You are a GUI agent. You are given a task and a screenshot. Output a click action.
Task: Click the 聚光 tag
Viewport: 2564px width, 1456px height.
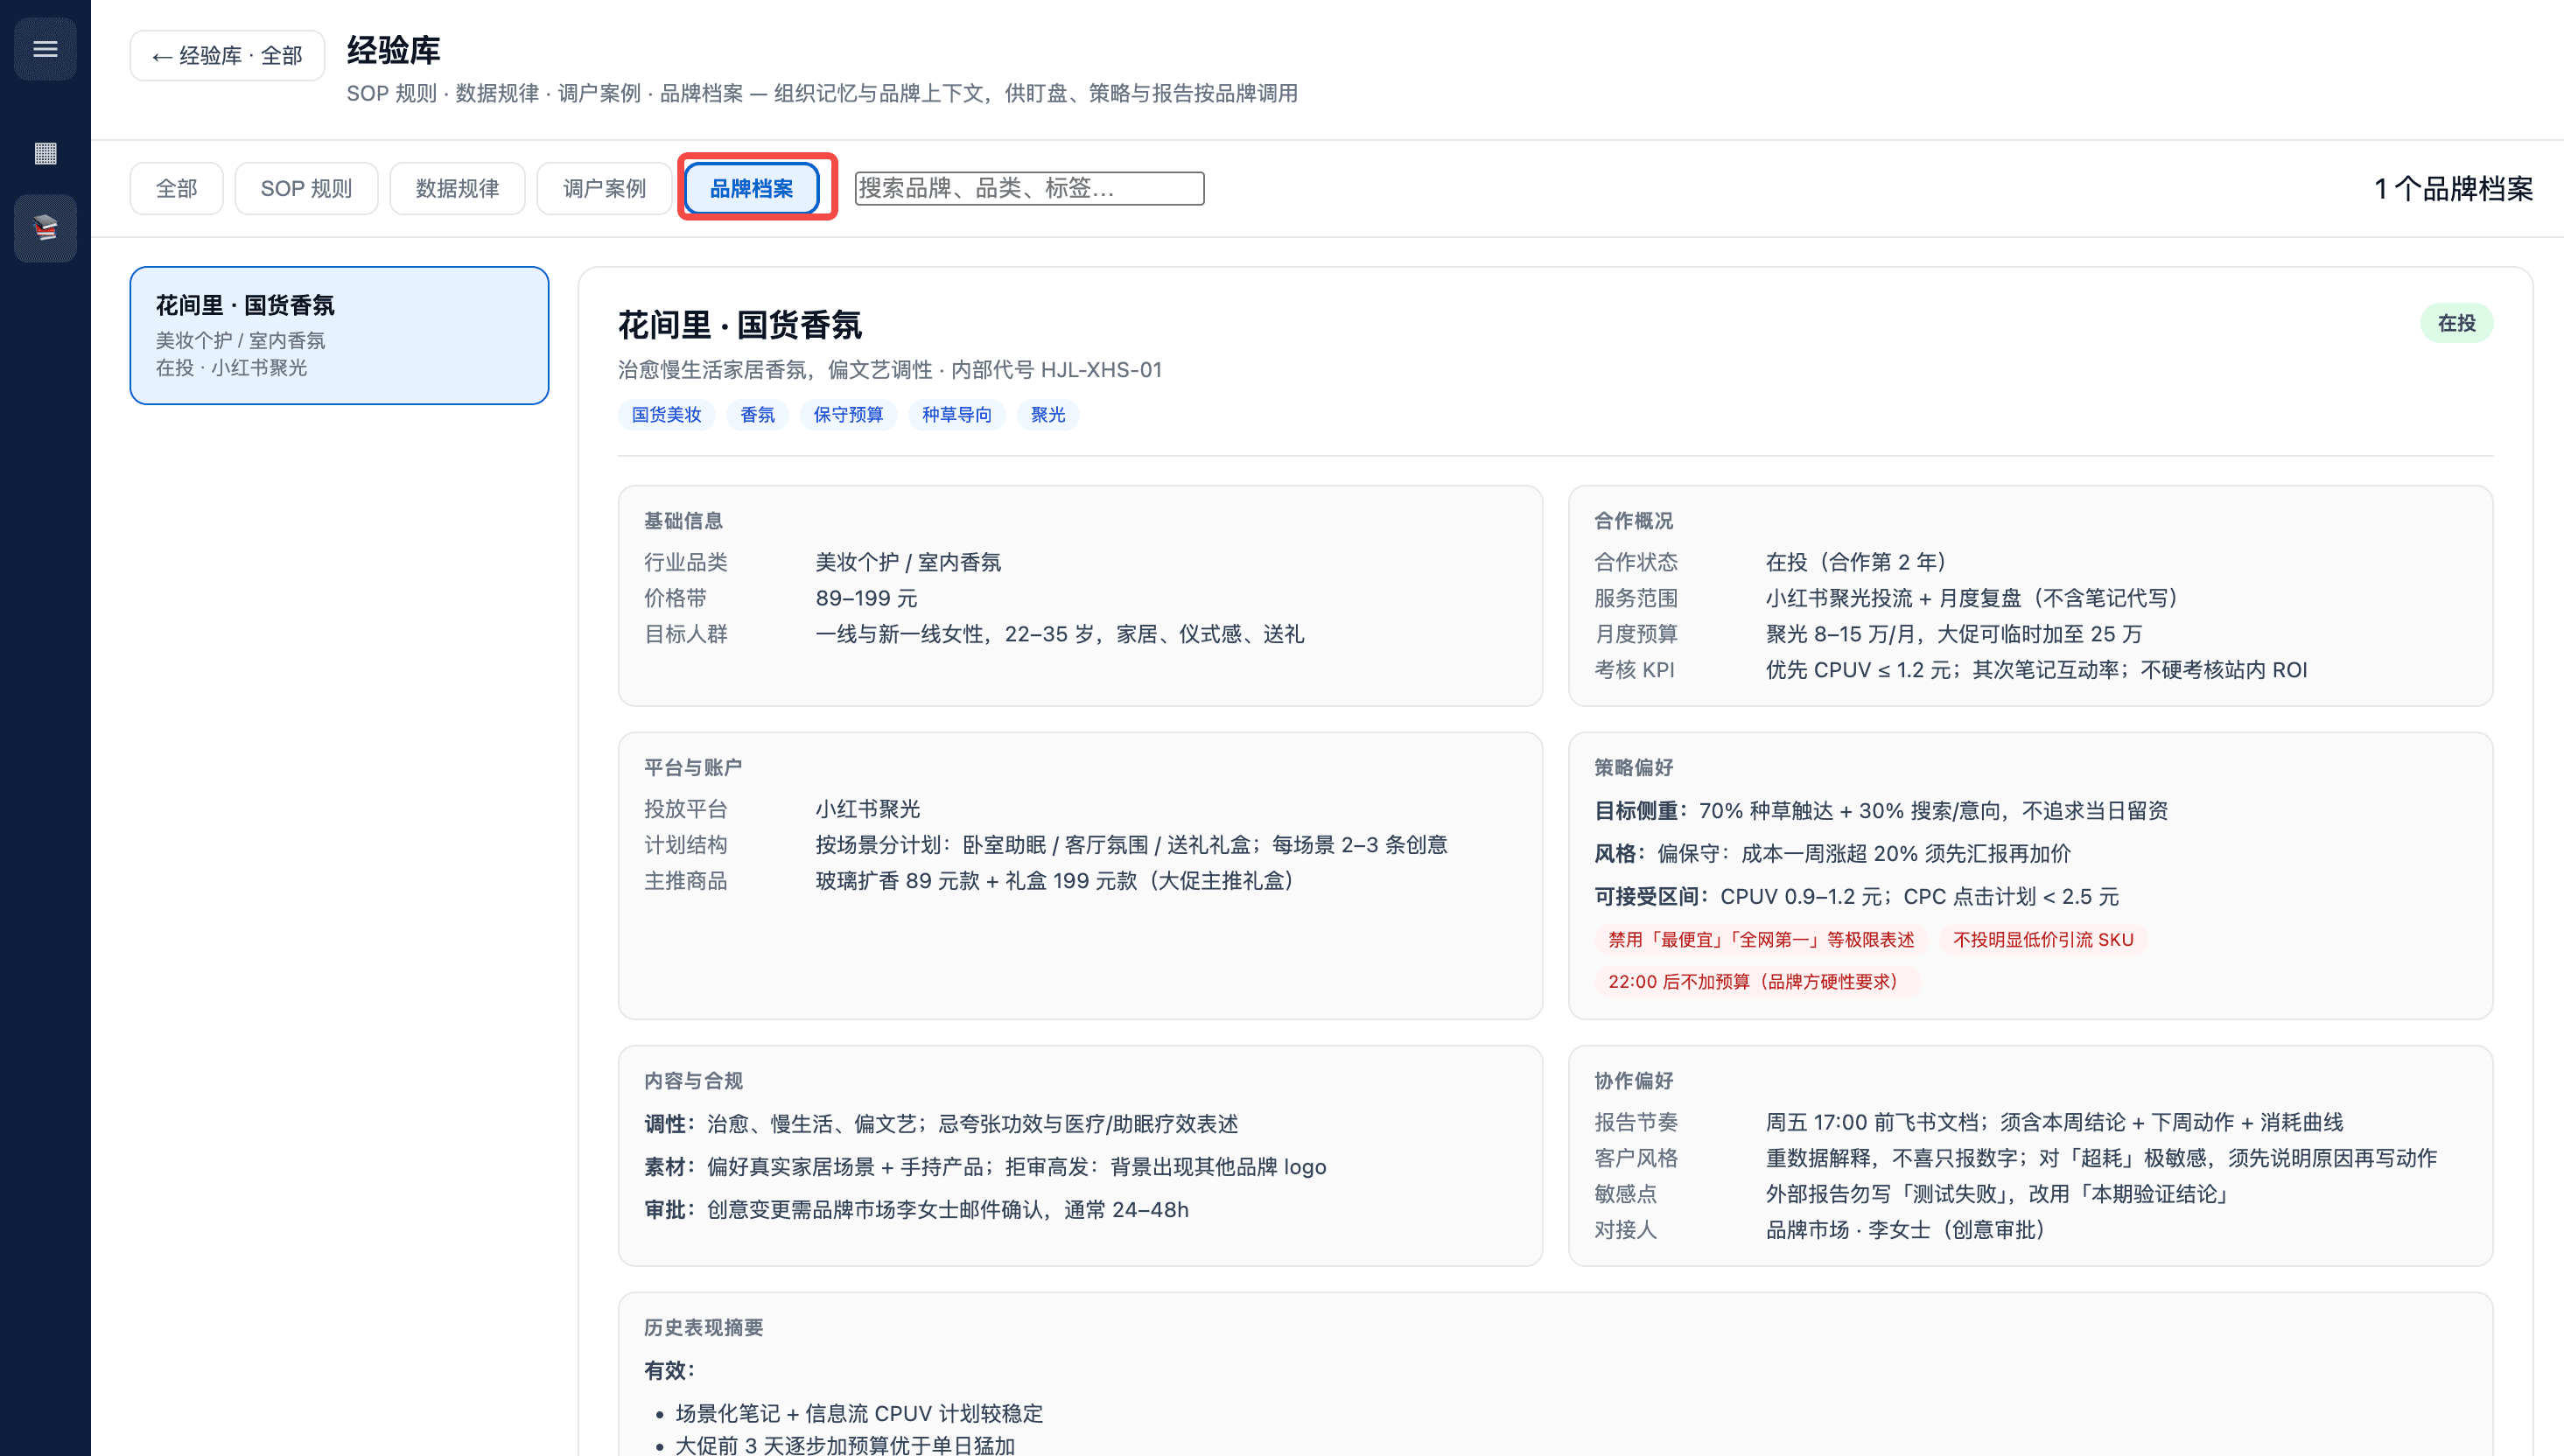(x=1048, y=414)
